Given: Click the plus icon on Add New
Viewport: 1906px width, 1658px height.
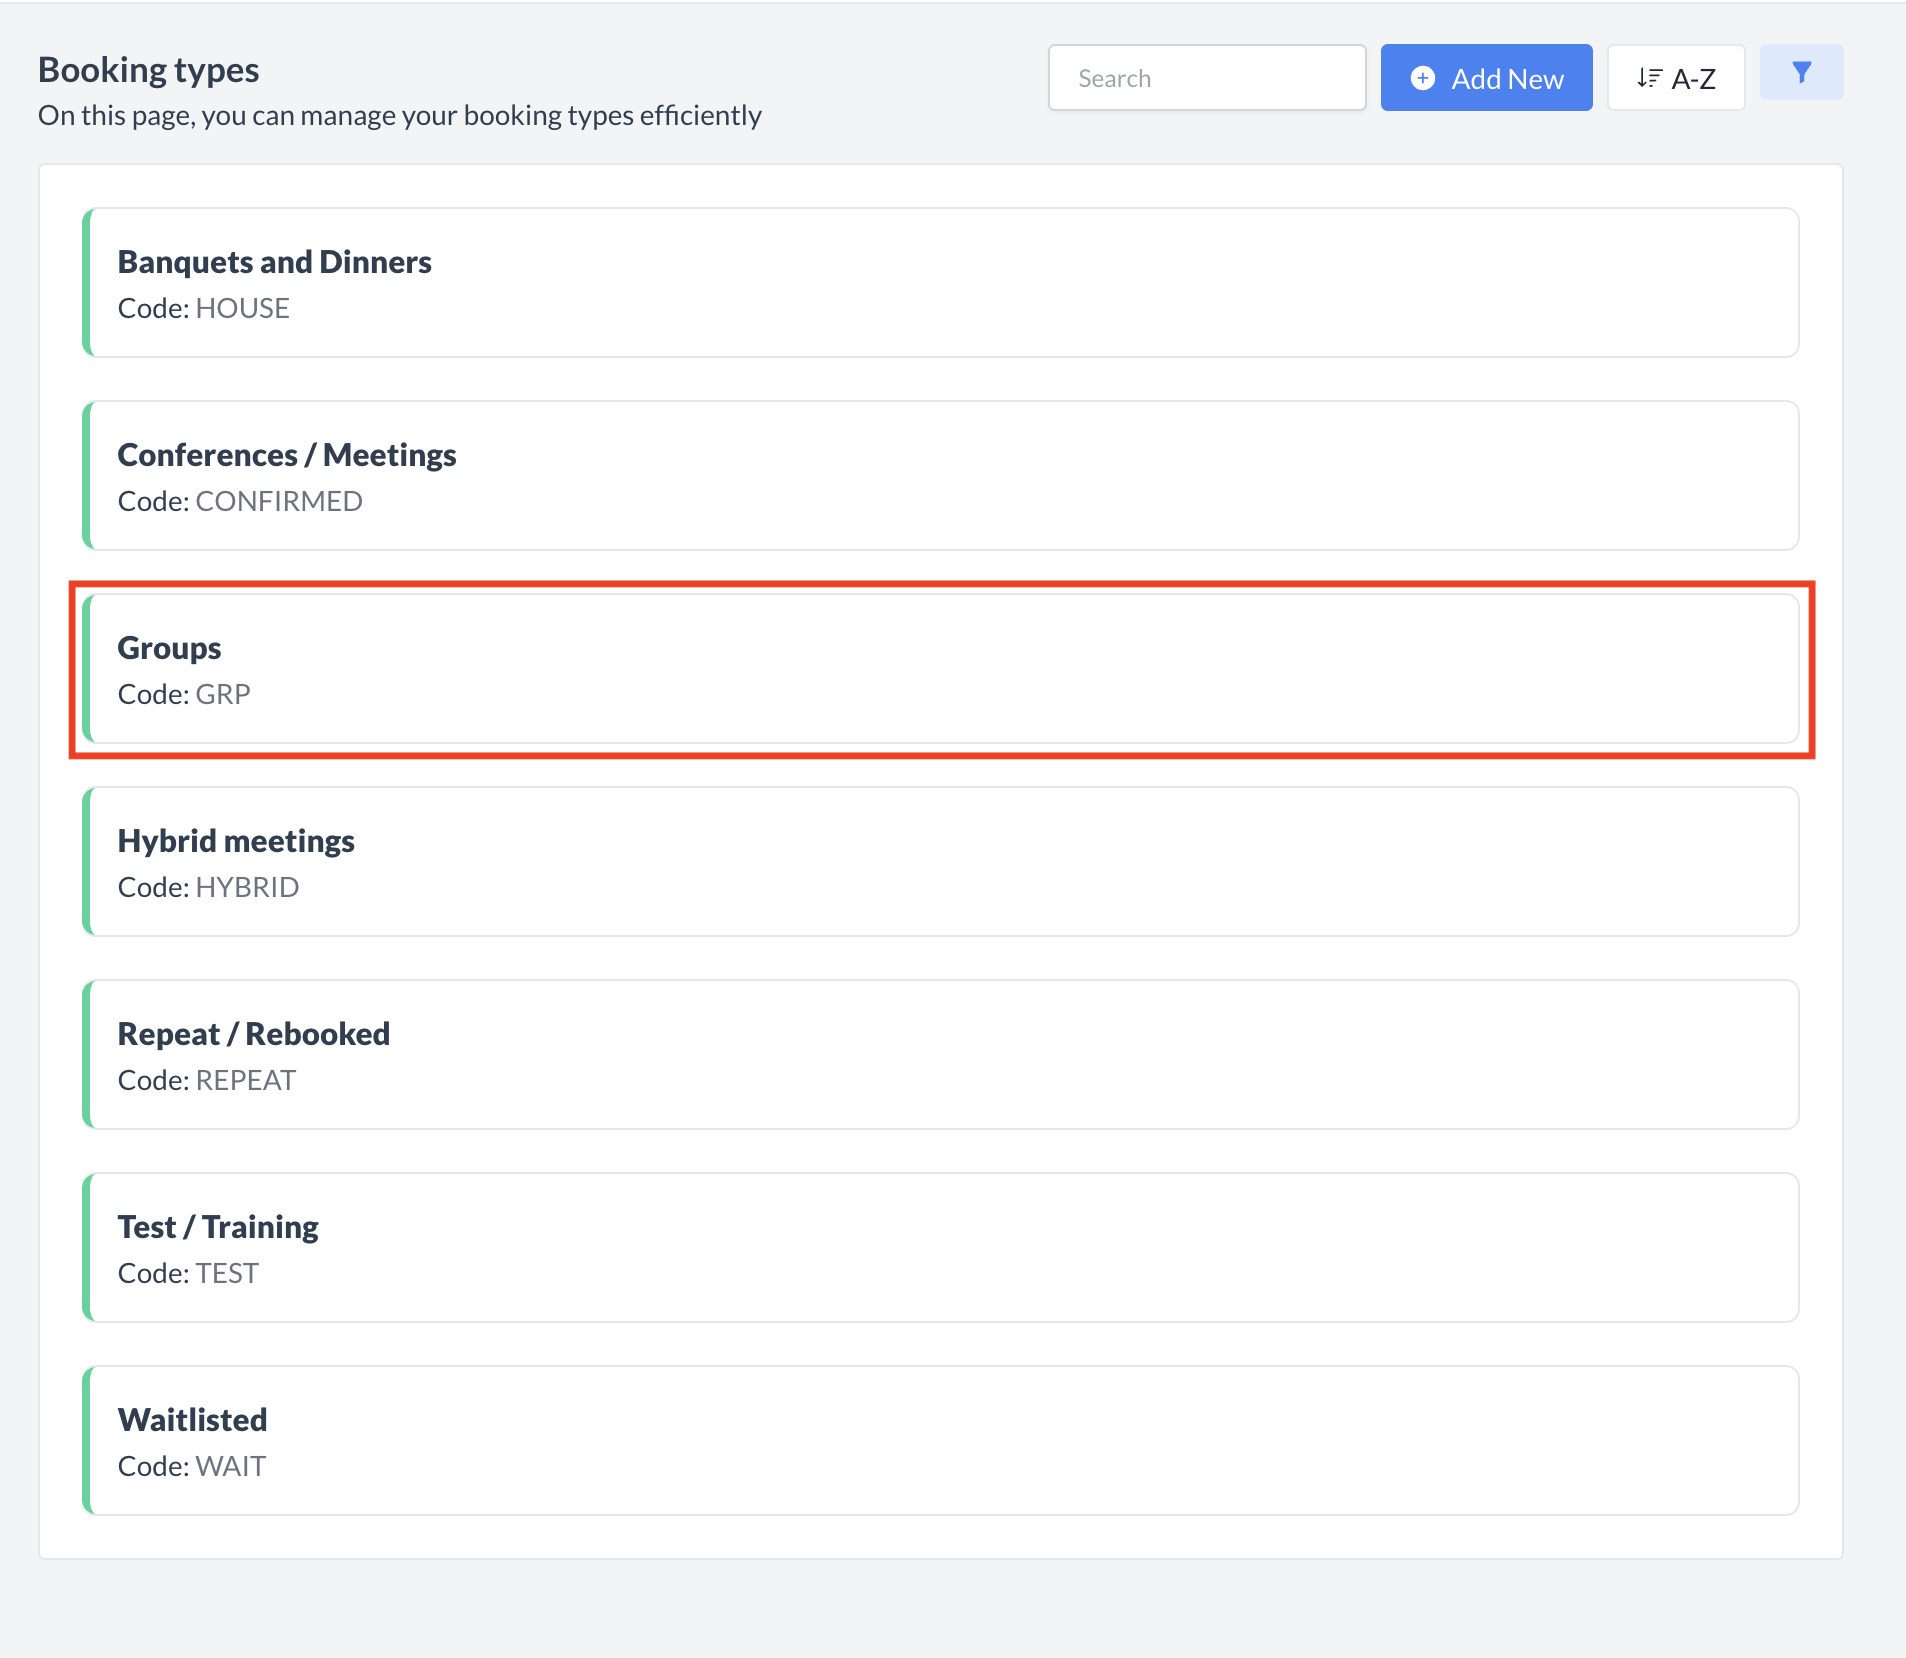Looking at the screenshot, I should pyautogui.click(x=1424, y=77).
